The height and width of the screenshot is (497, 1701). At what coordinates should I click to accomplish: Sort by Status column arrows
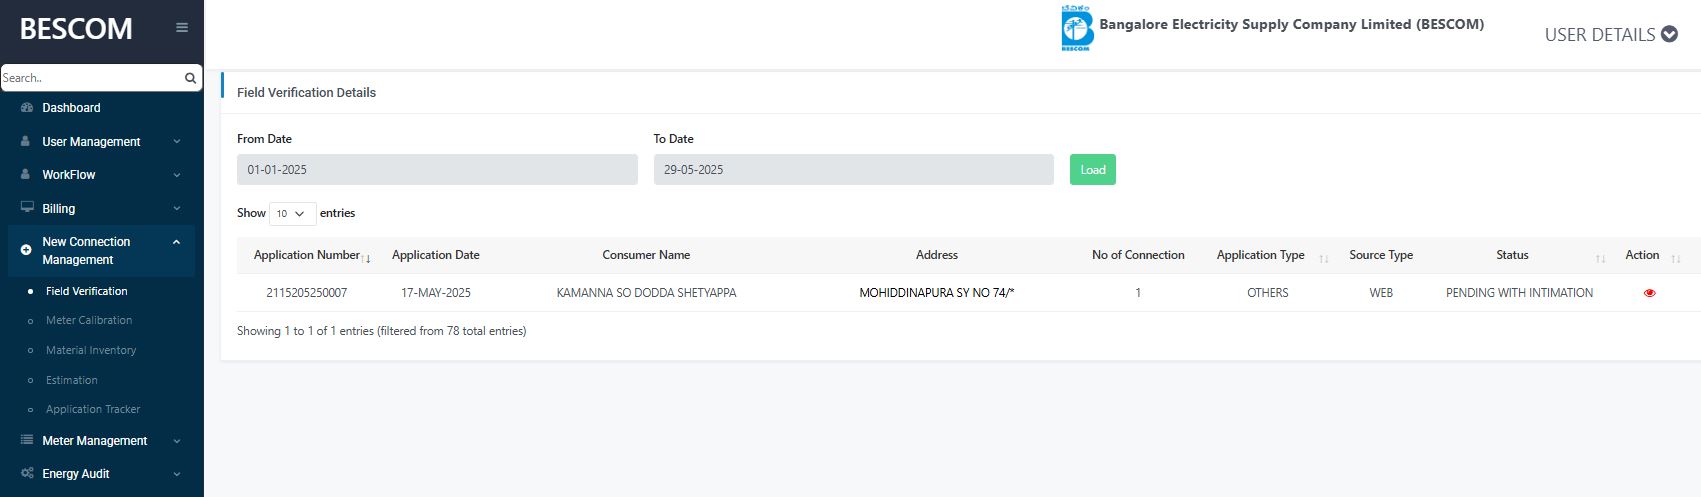1600,258
